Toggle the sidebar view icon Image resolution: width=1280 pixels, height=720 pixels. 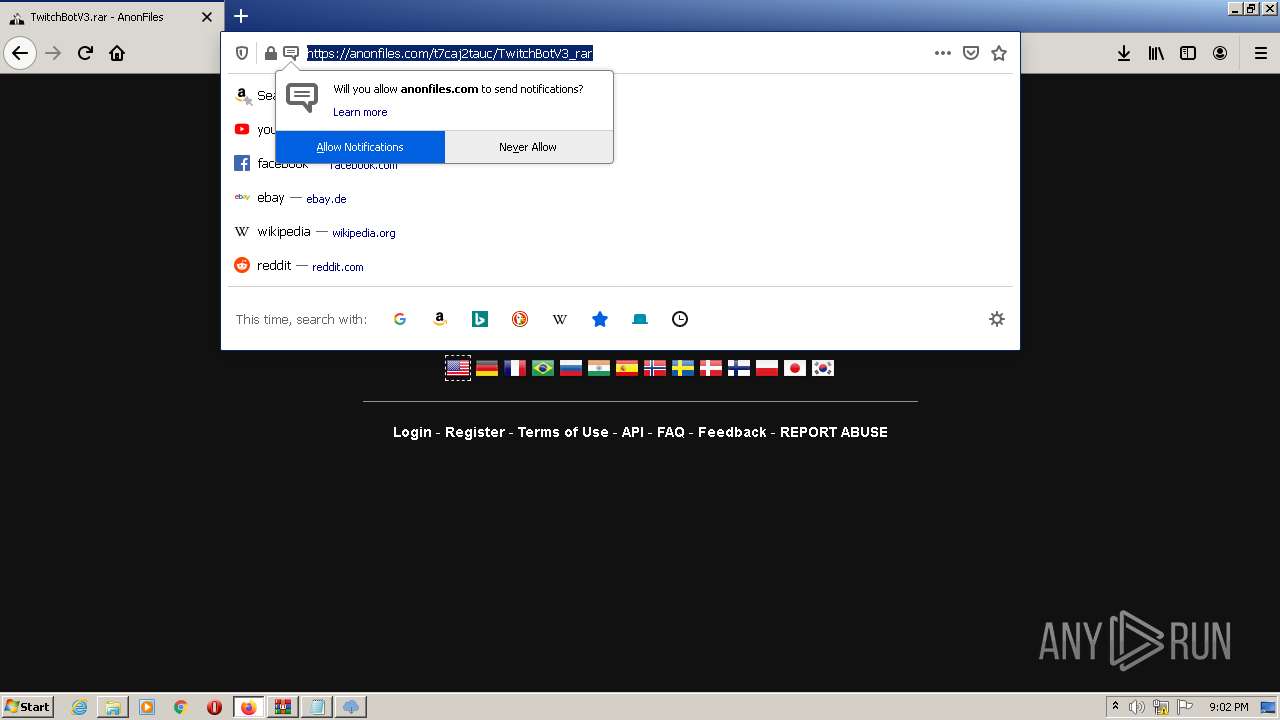point(1188,53)
